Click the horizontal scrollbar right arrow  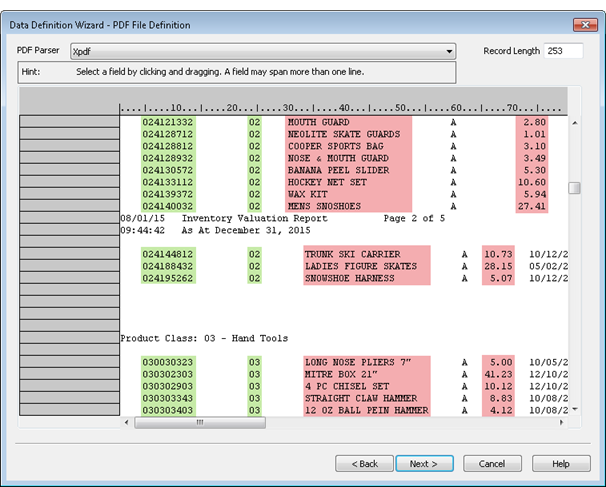[560, 422]
